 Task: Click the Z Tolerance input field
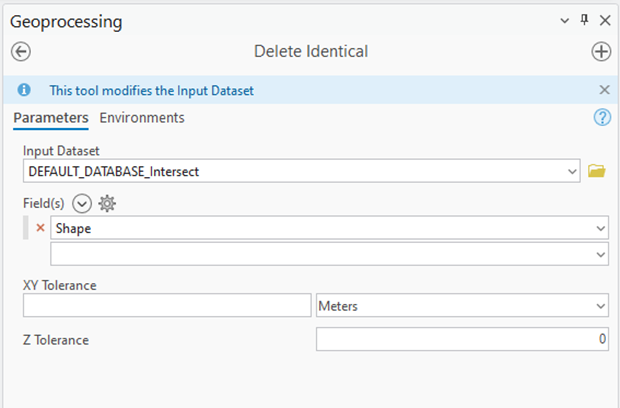coord(462,340)
